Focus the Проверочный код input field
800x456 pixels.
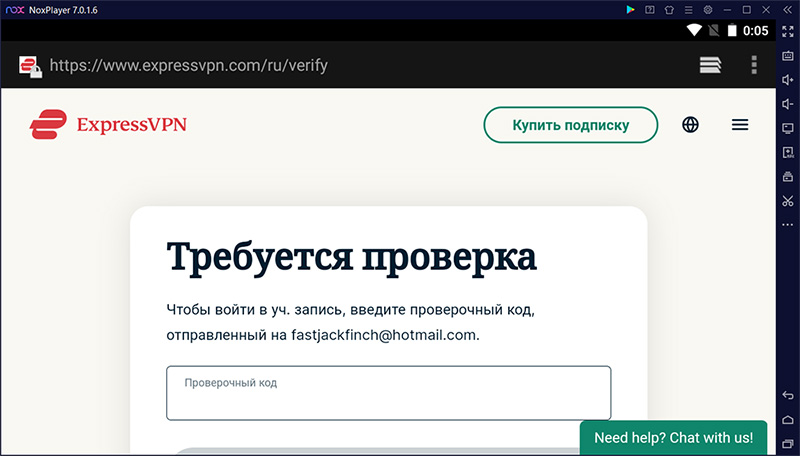pyautogui.click(x=389, y=393)
